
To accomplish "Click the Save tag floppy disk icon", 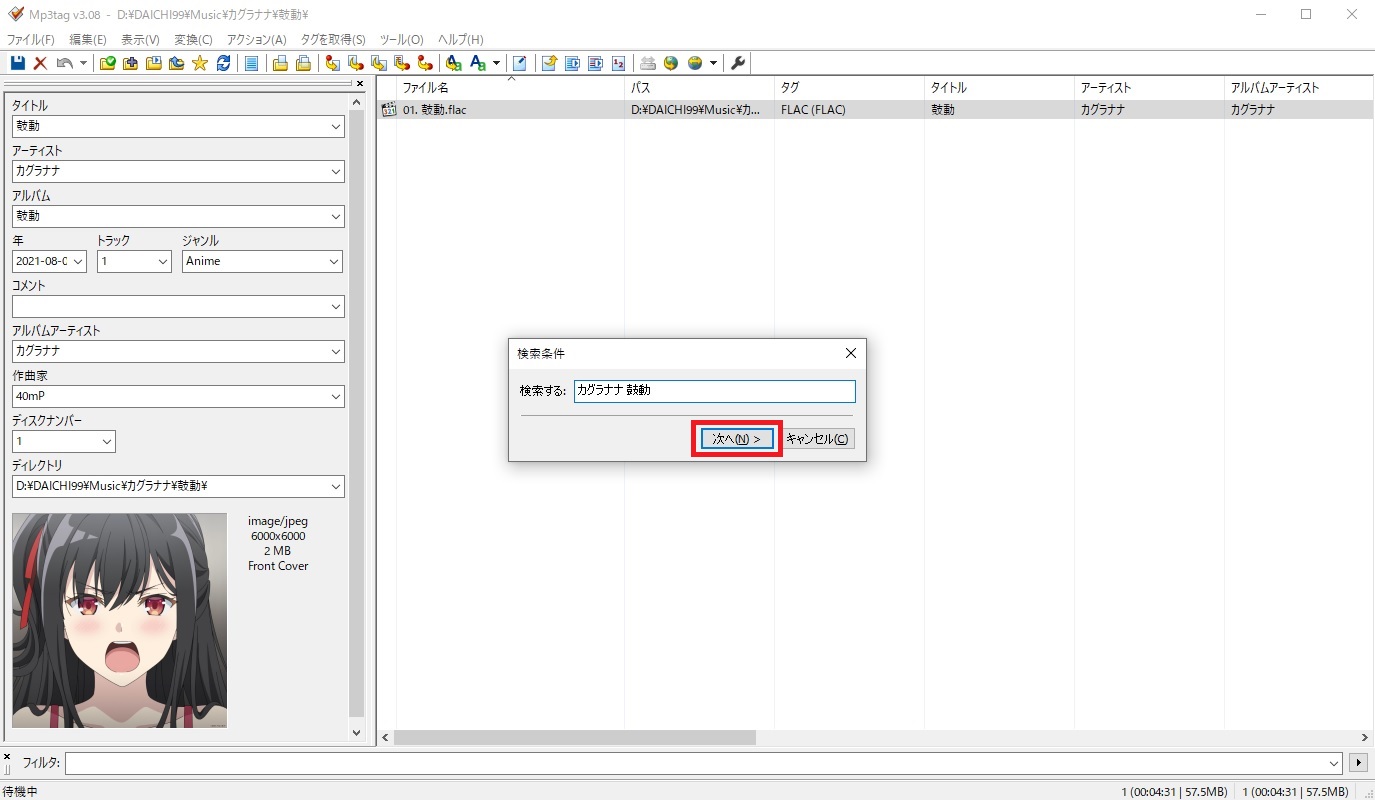I will (x=17, y=63).
